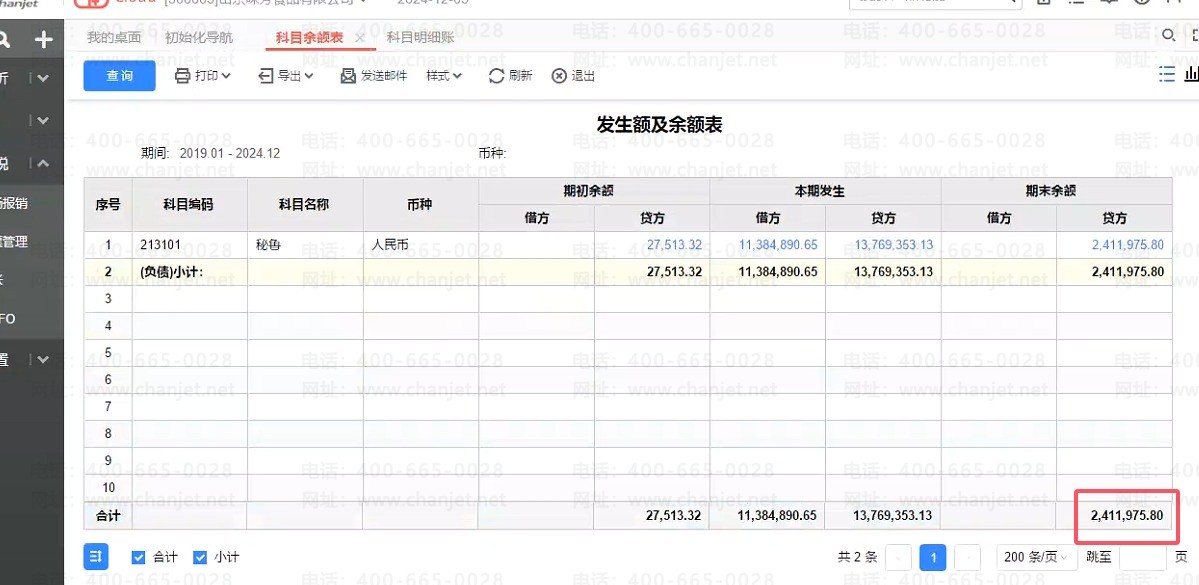Open the print icon in the toolbar
Image resolution: width=1199 pixels, height=585 pixels.
coord(182,76)
